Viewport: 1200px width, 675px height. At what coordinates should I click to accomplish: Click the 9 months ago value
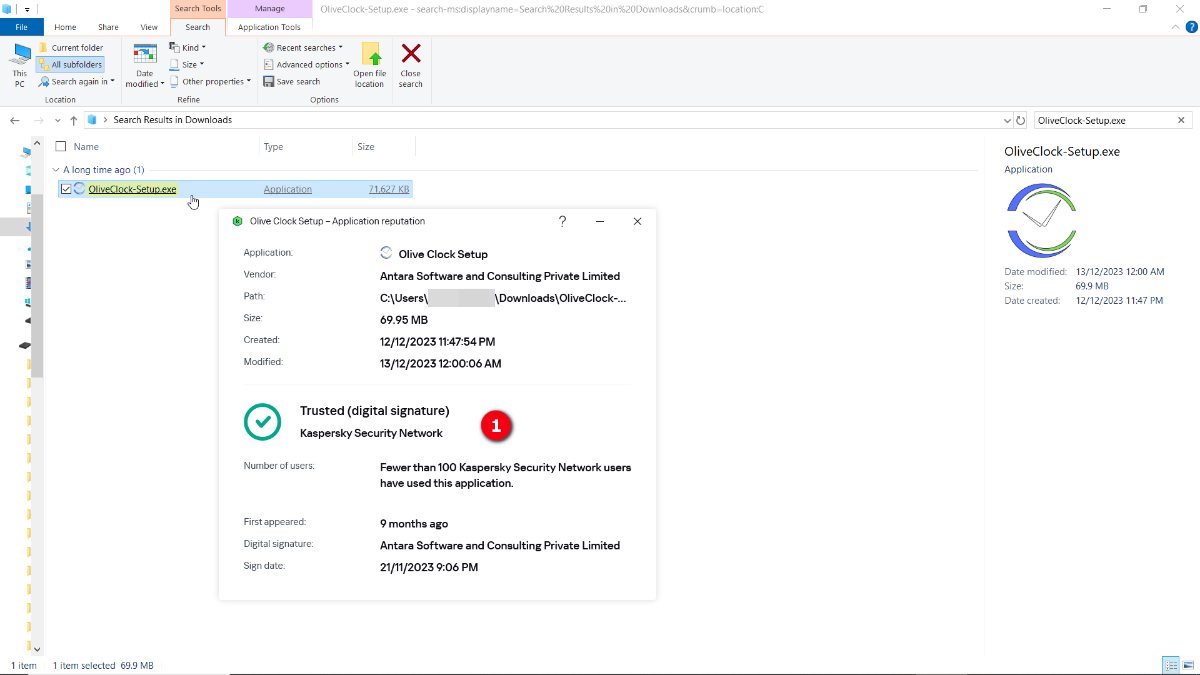pos(414,523)
